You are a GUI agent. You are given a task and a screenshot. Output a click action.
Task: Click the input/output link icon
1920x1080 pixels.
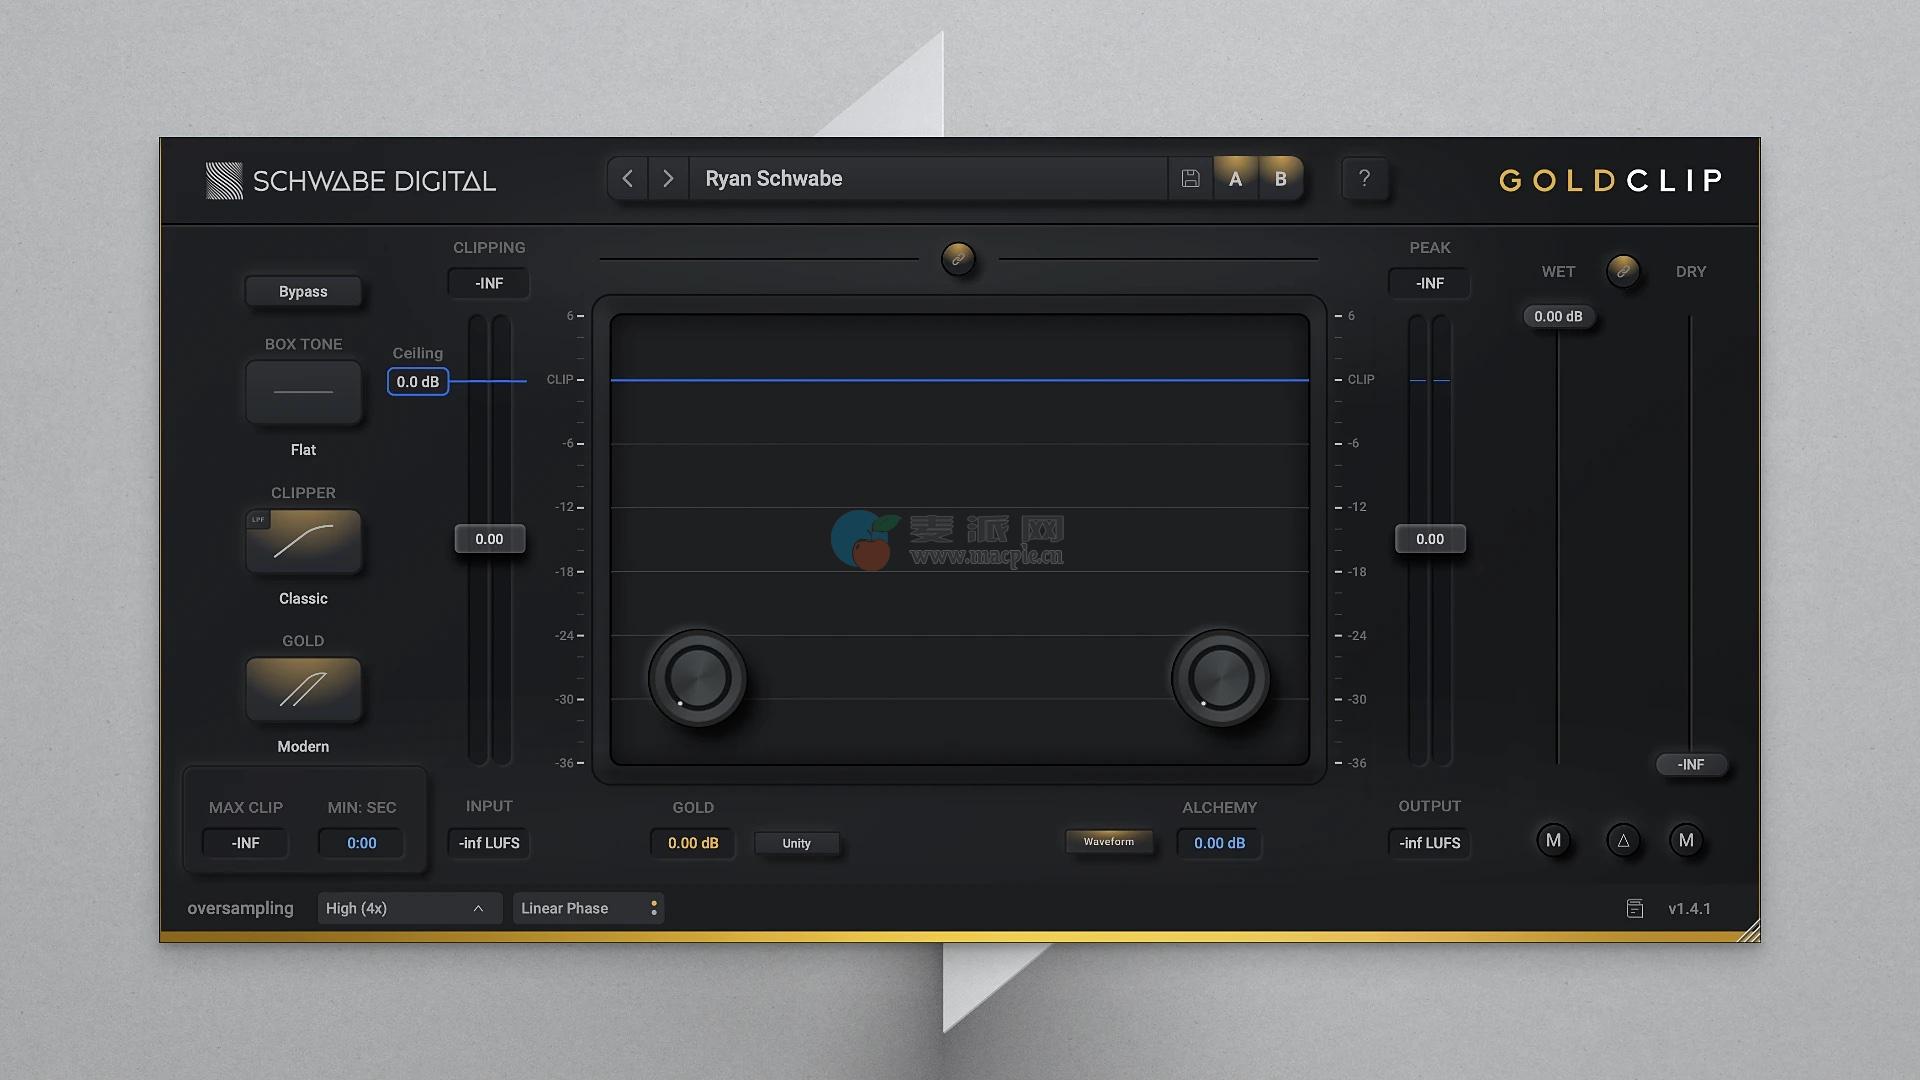point(958,259)
